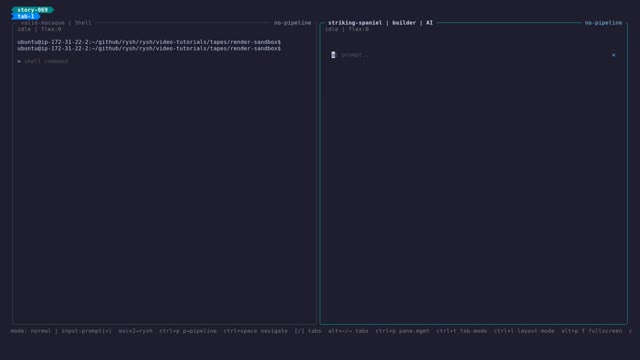Switch to tab-1
The height and width of the screenshot is (360, 640).
point(26,16)
